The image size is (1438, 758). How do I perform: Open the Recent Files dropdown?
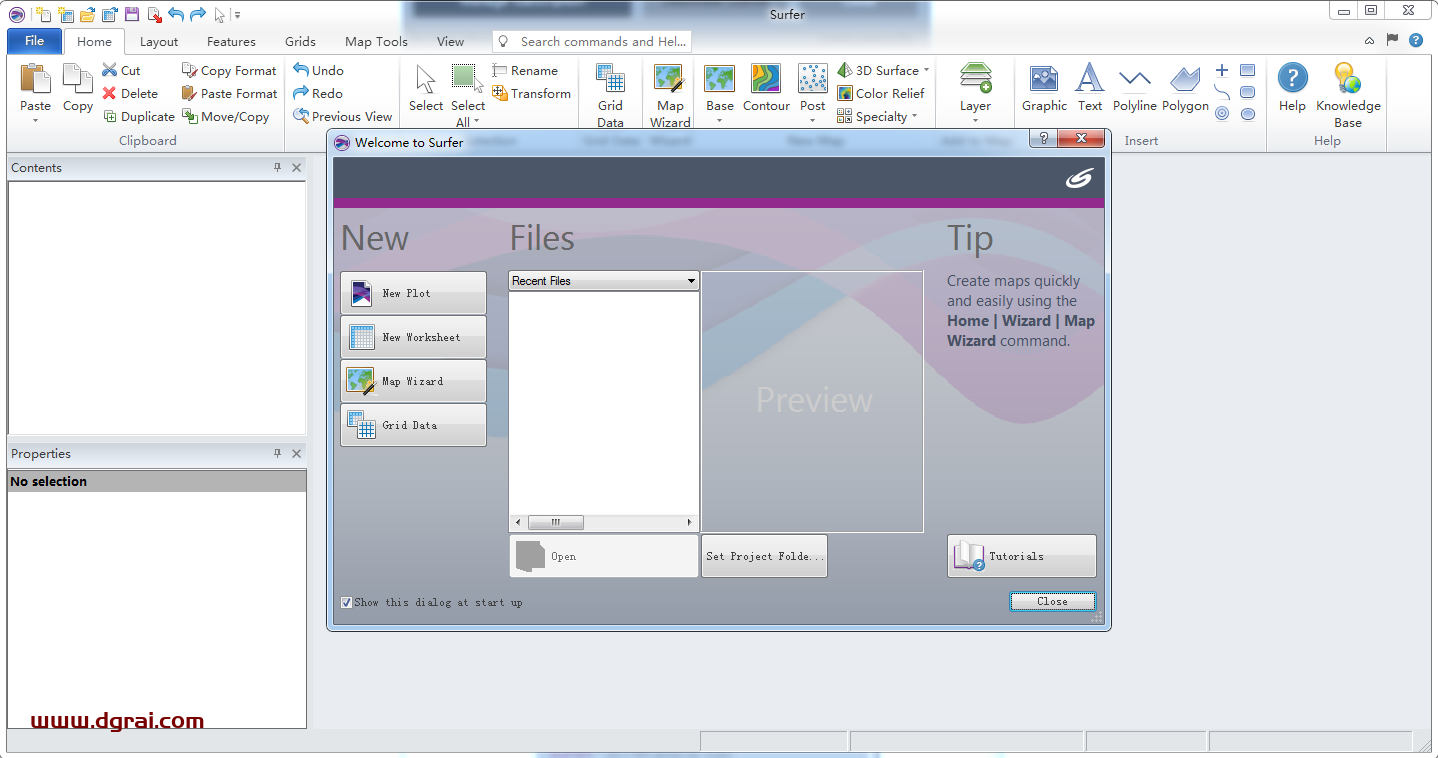(x=691, y=281)
